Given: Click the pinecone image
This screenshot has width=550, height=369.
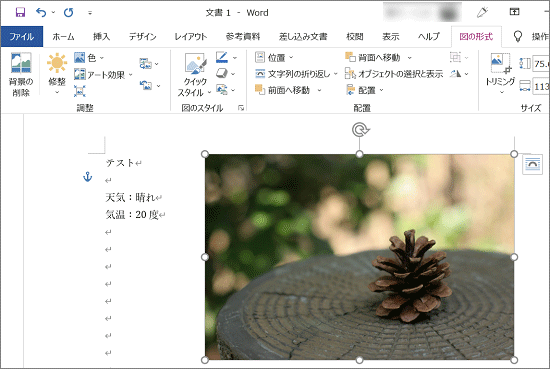Looking at the screenshot, I should tap(360, 257).
